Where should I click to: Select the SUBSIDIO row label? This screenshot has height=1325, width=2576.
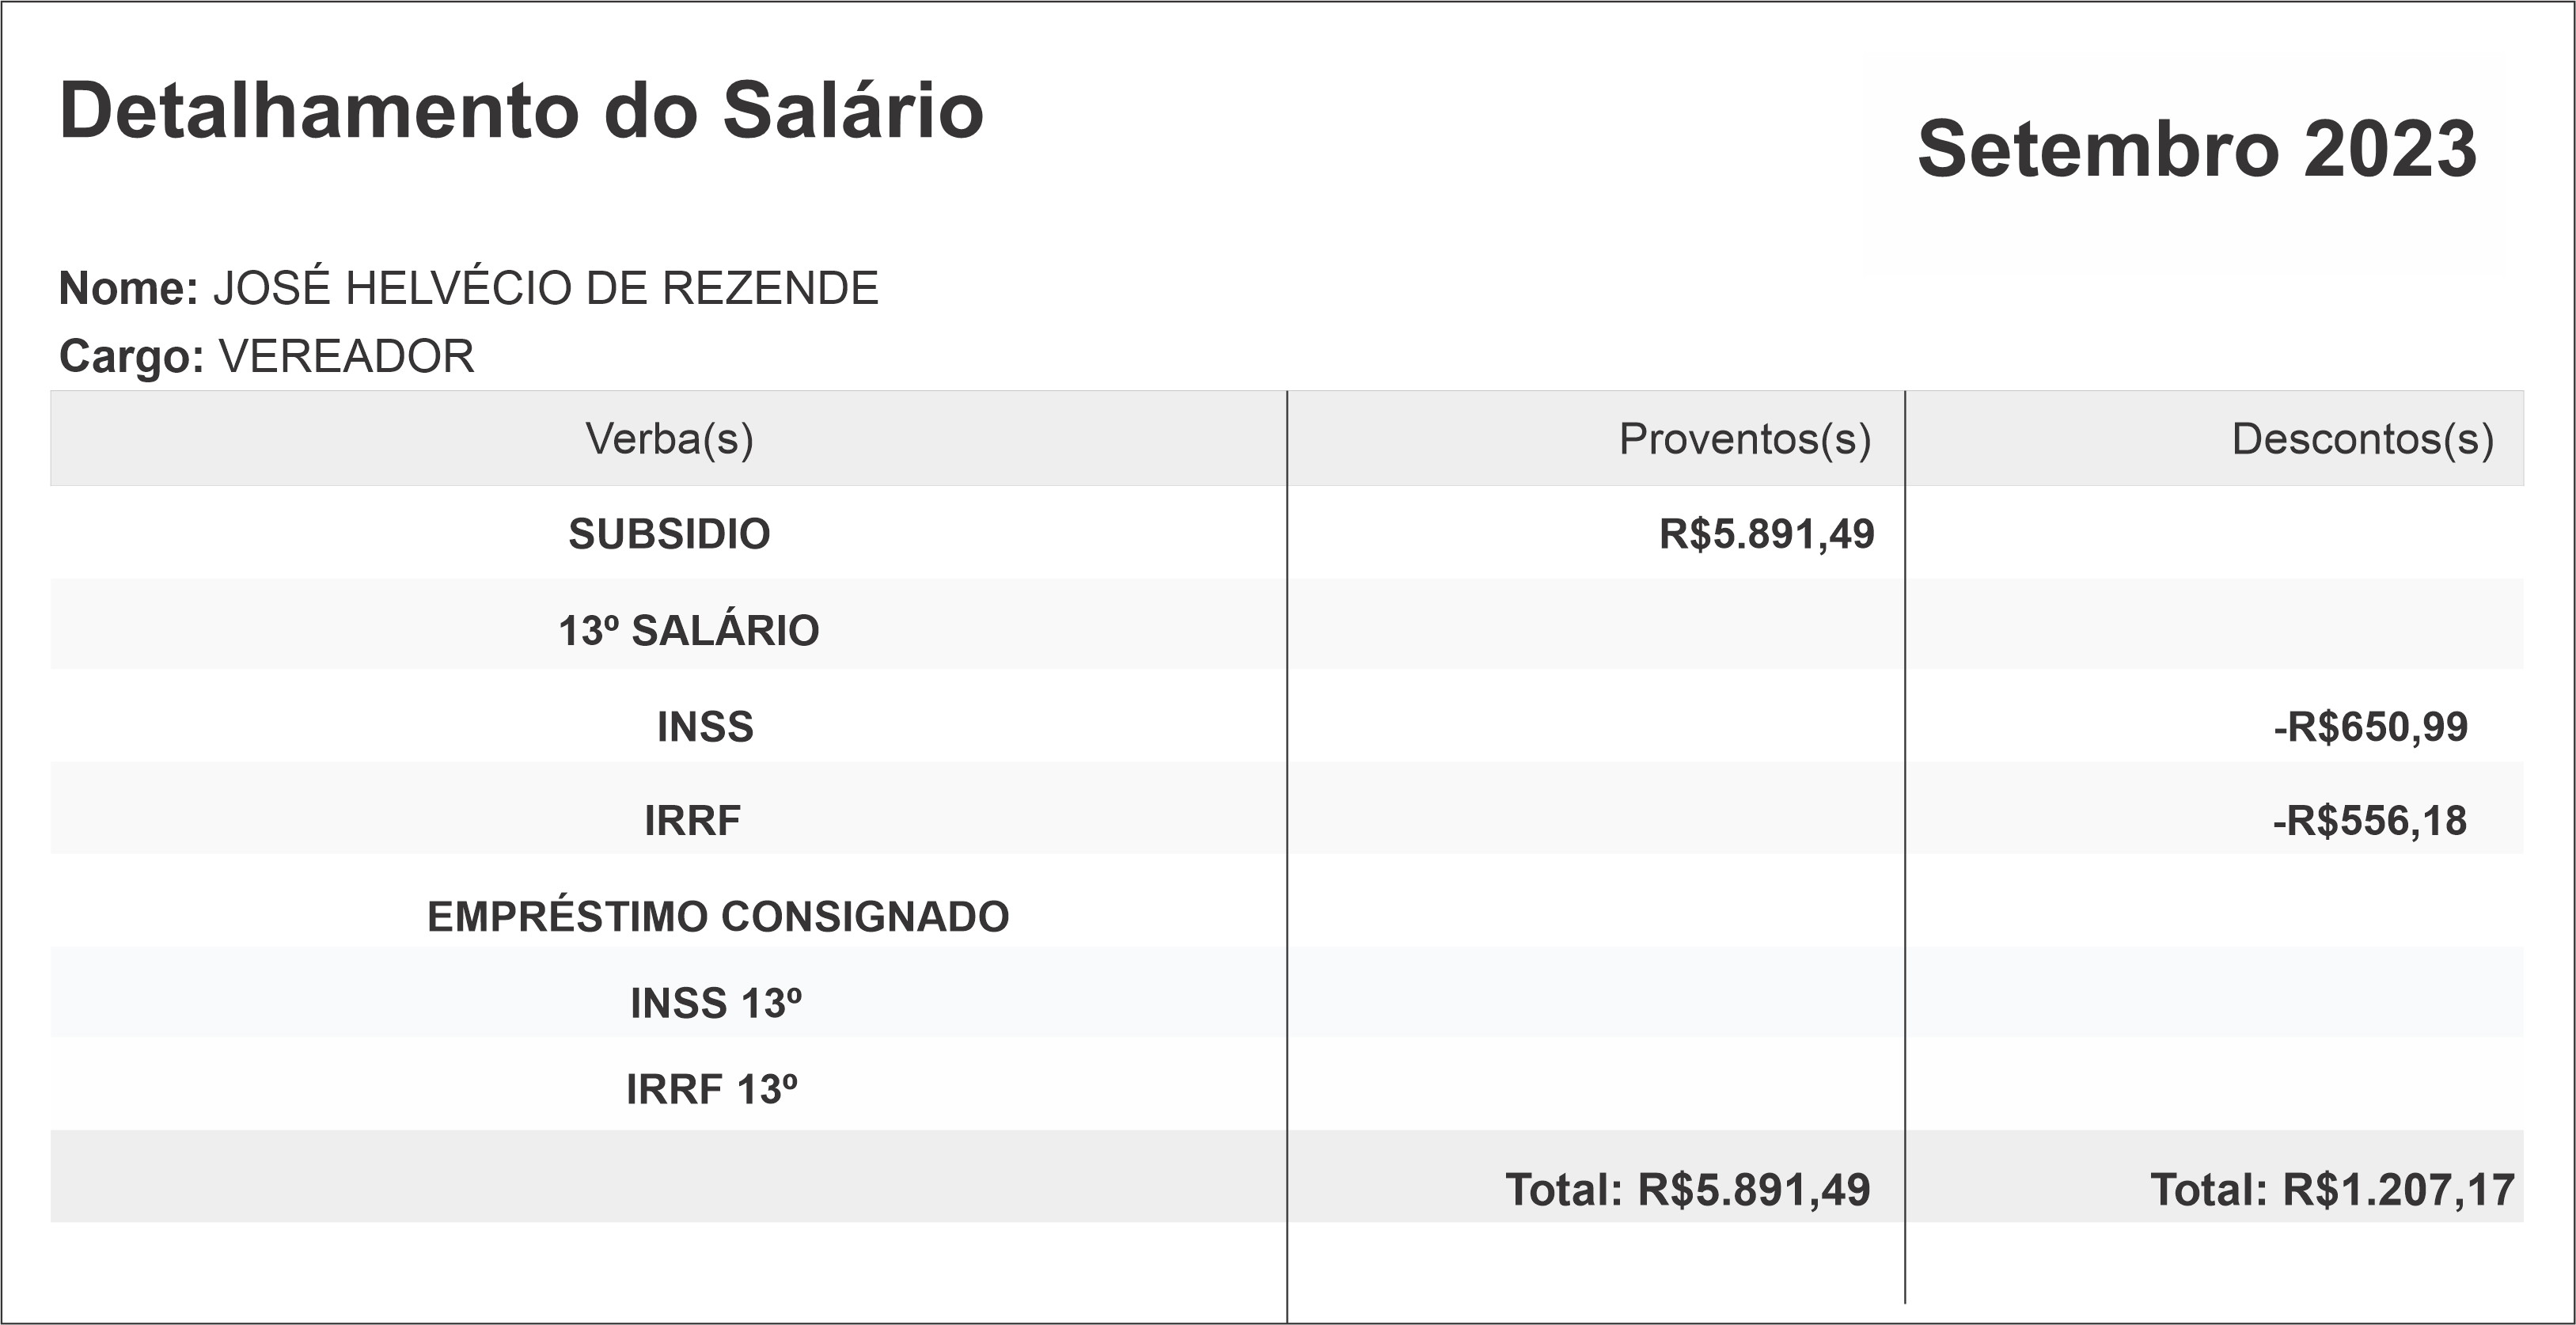tap(669, 534)
